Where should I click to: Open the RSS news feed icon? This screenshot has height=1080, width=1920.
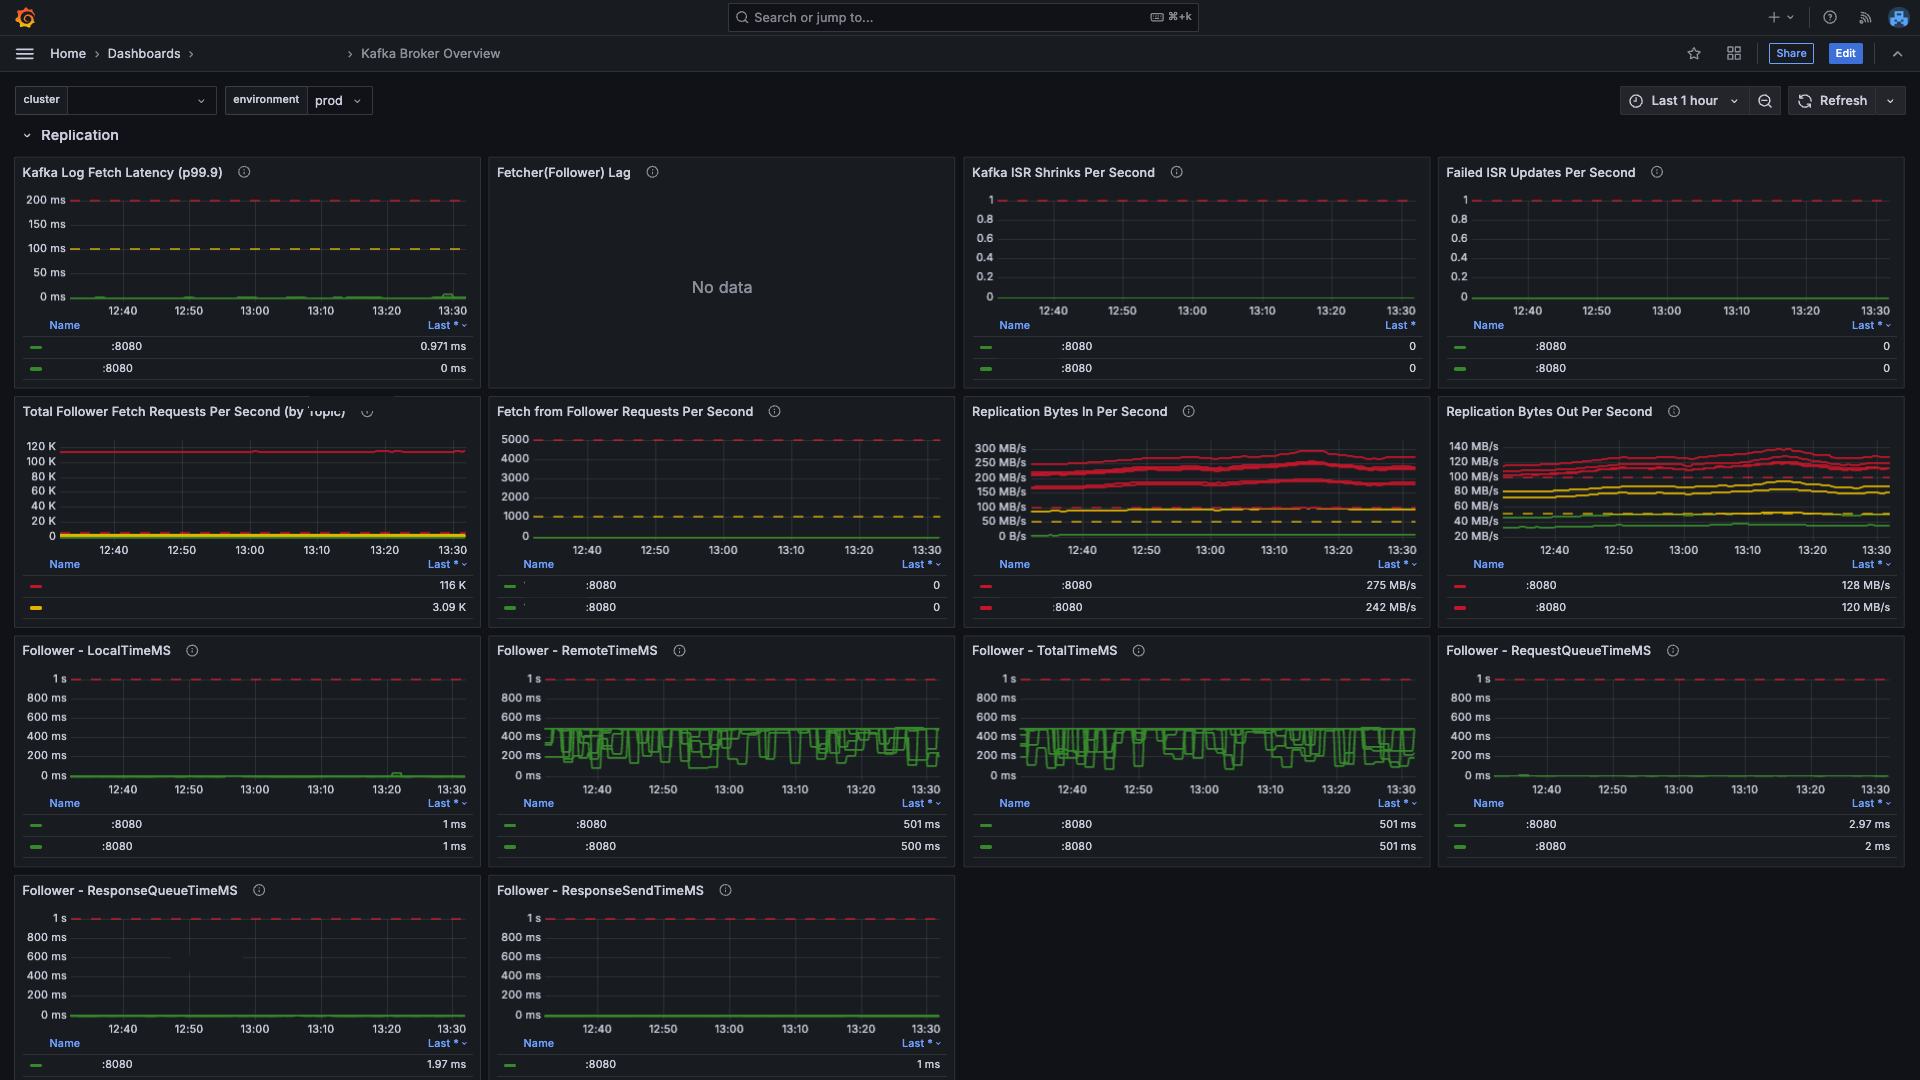coord(1865,17)
